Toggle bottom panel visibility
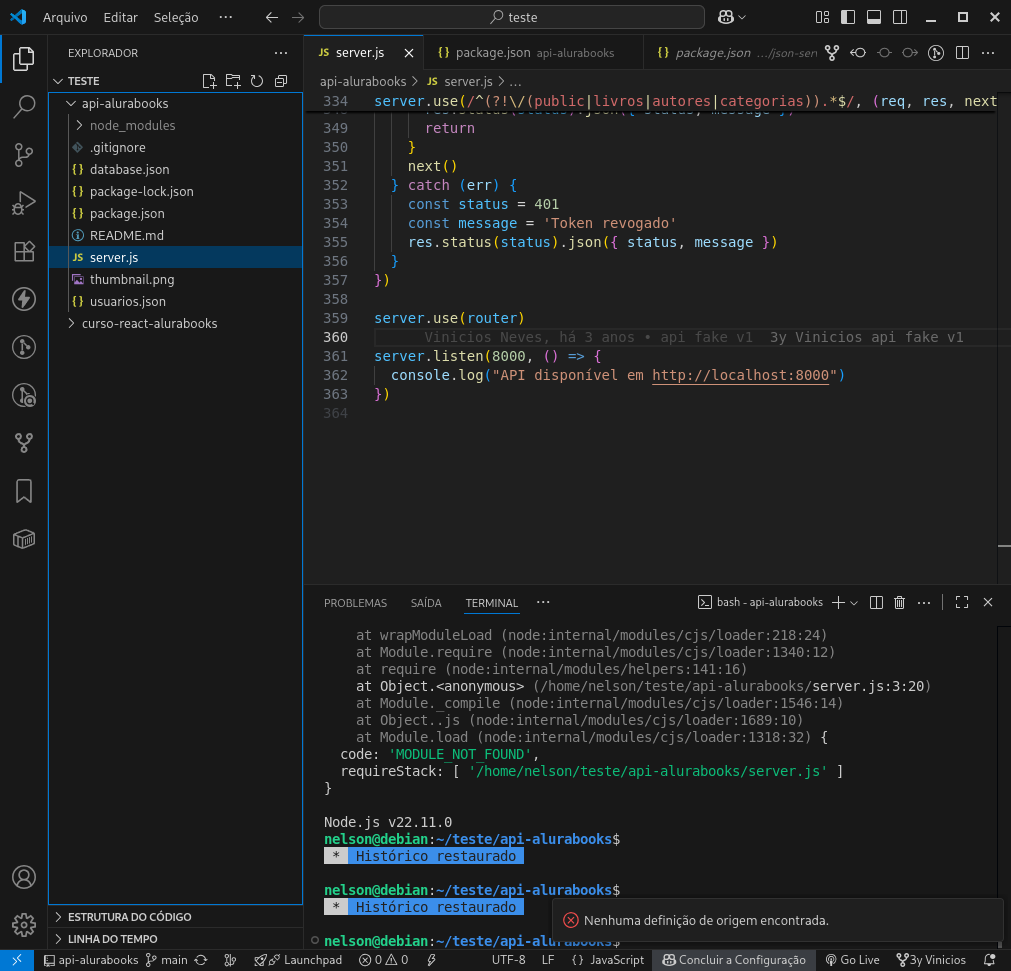Screen dimensions: 1011x971 tap(874, 17)
